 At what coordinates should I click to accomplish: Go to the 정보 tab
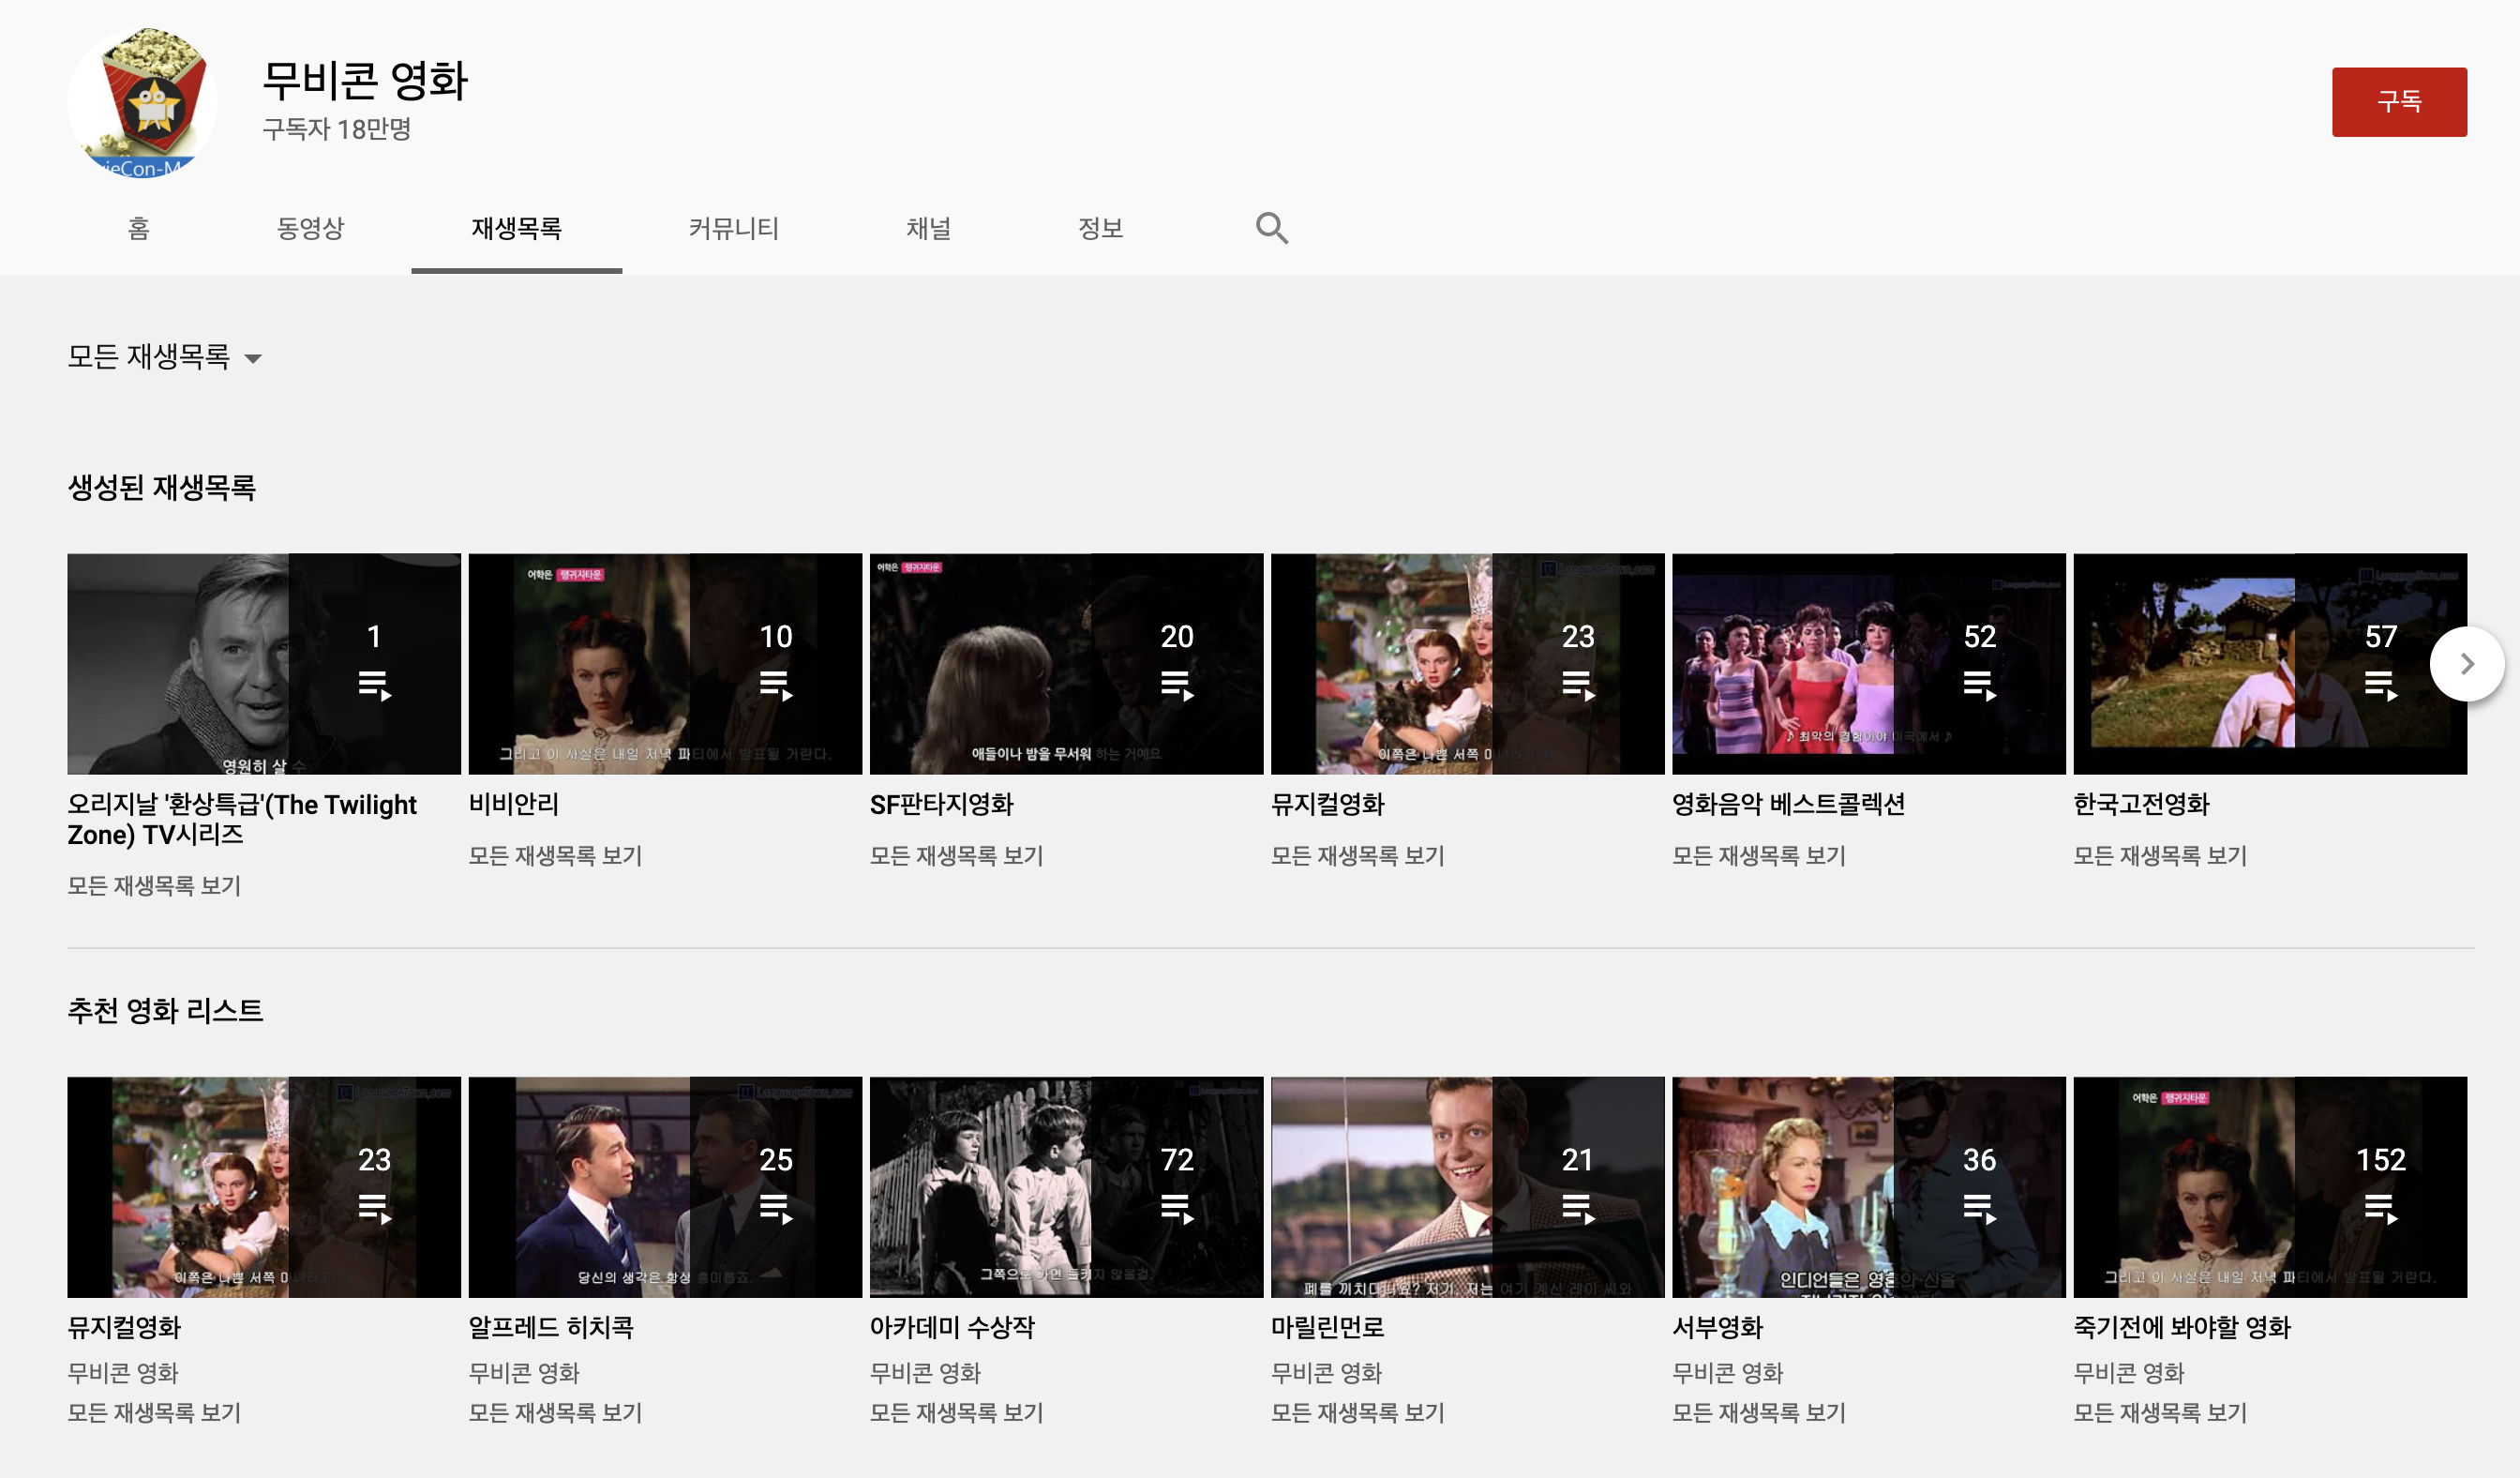(1100, 228)
